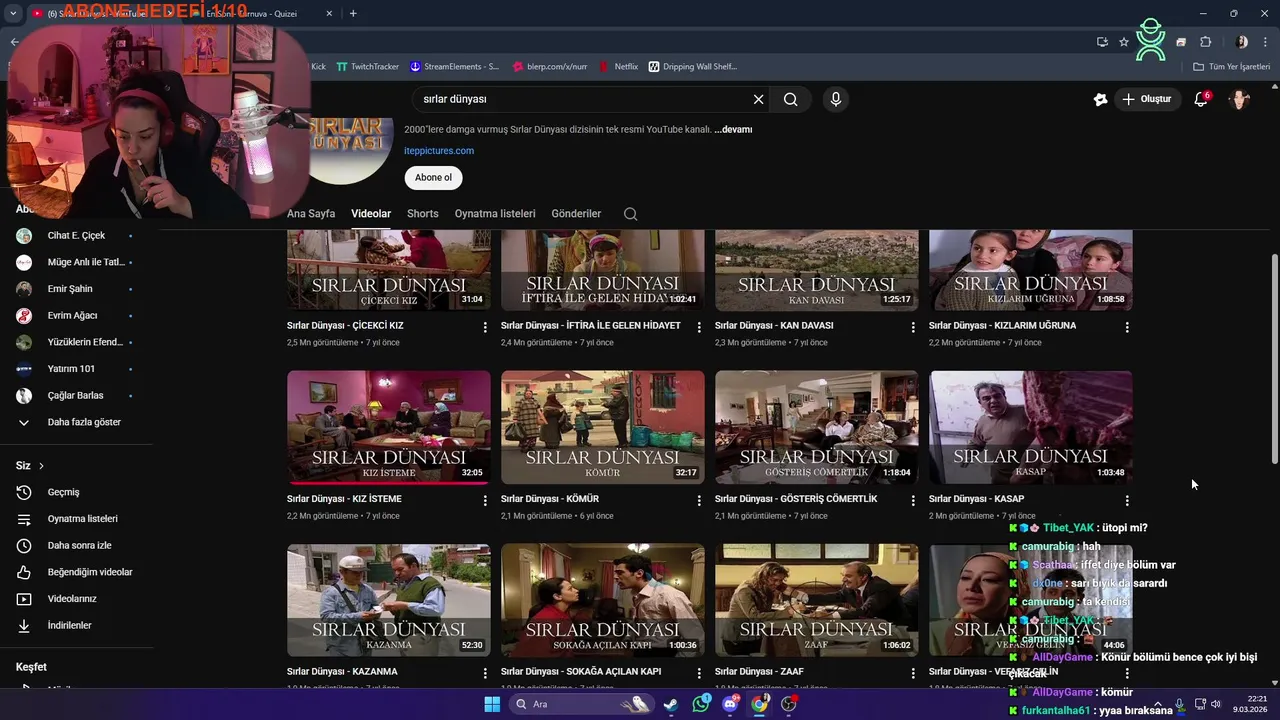Open more options for ÇİÇEKCİ KIZ video

click(485, 327)
